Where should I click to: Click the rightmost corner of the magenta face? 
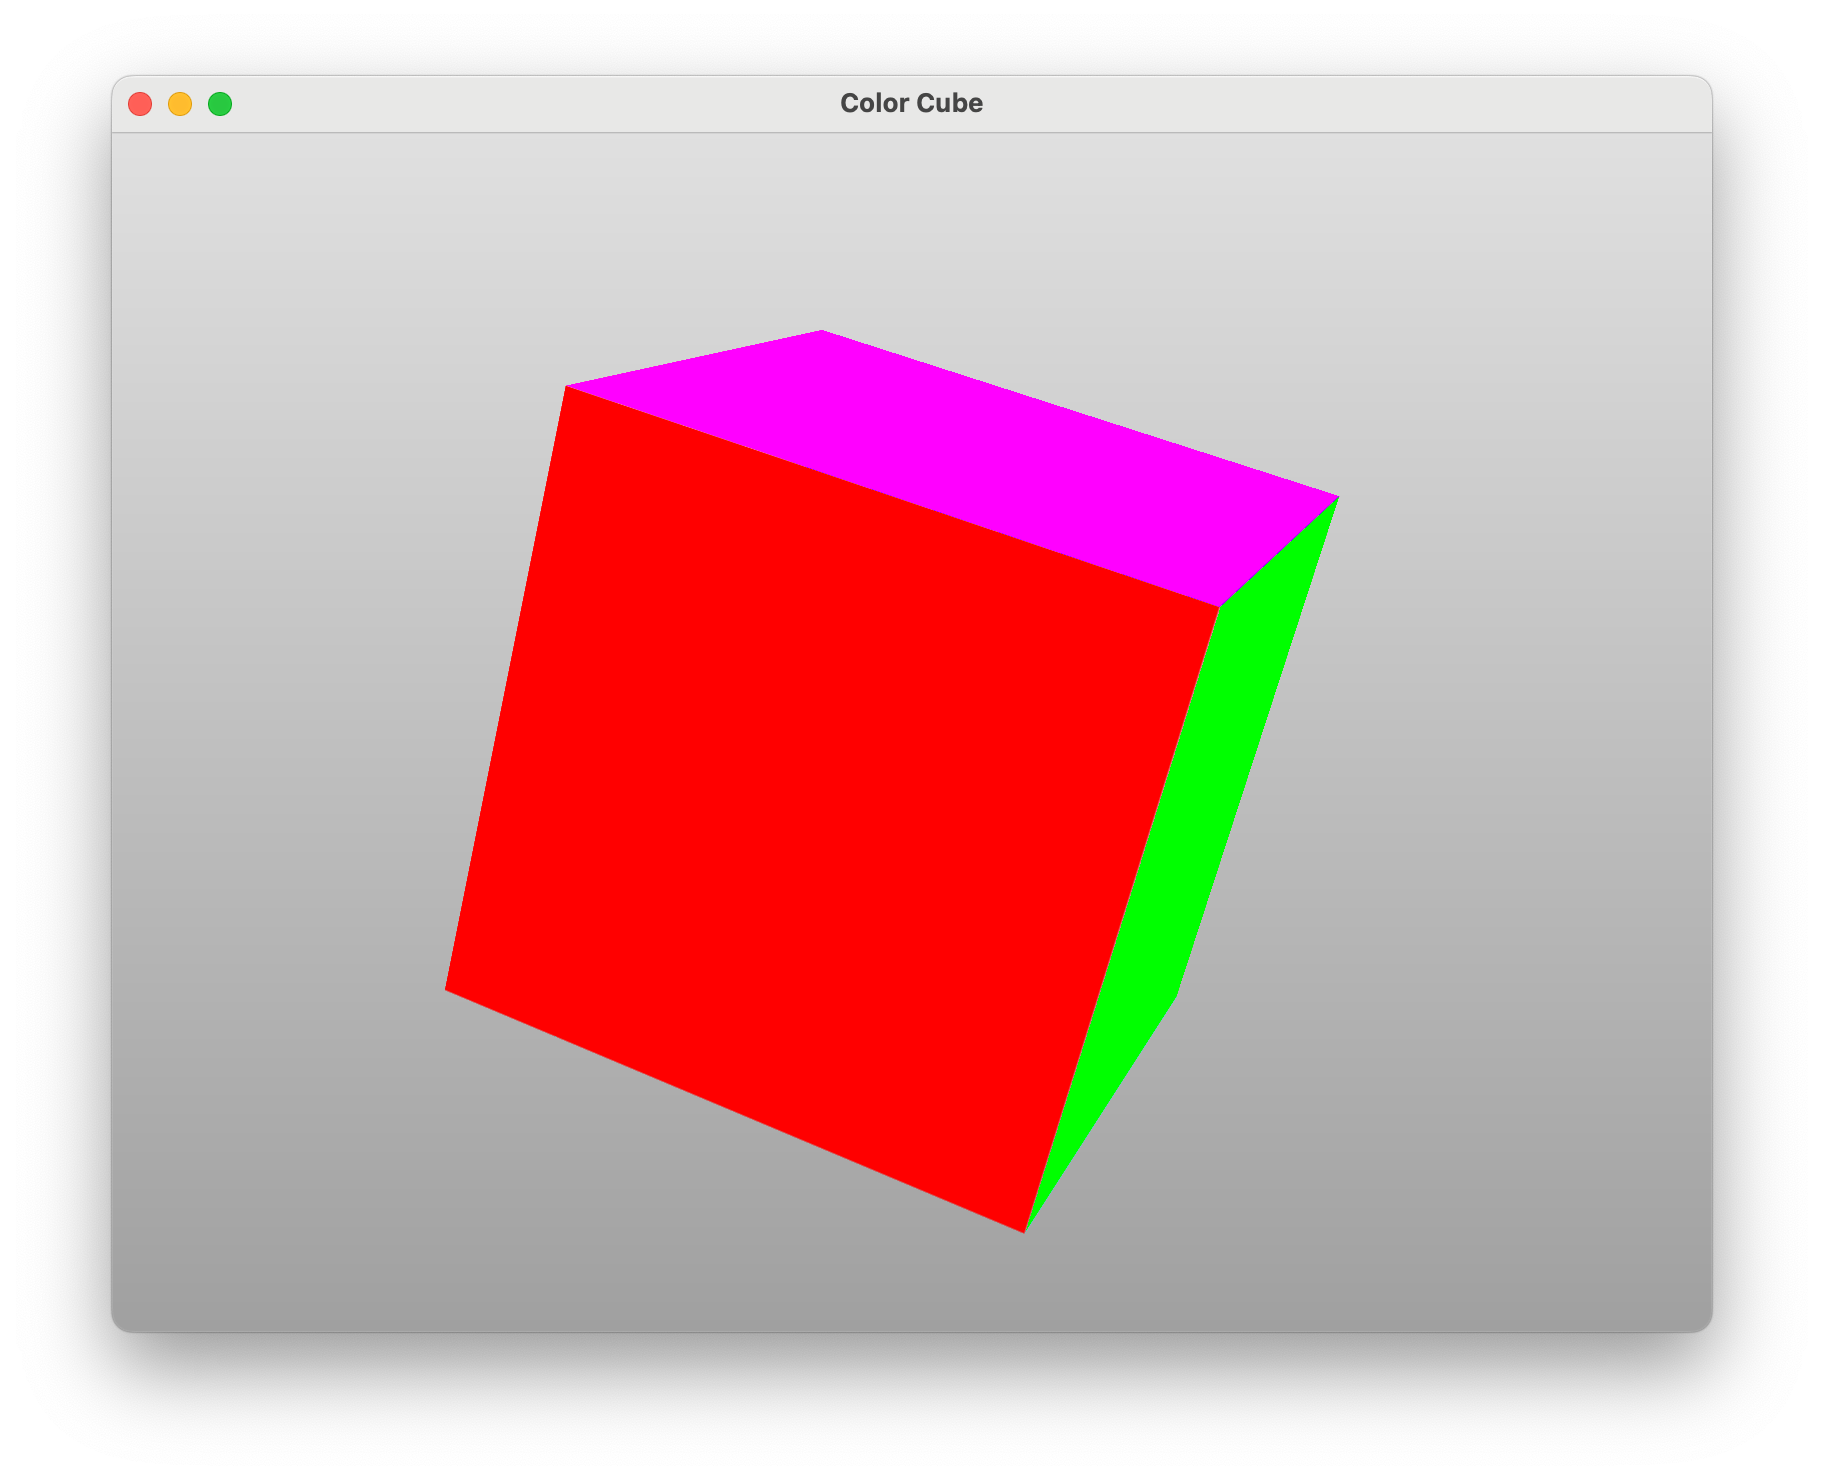point(1338,497)
